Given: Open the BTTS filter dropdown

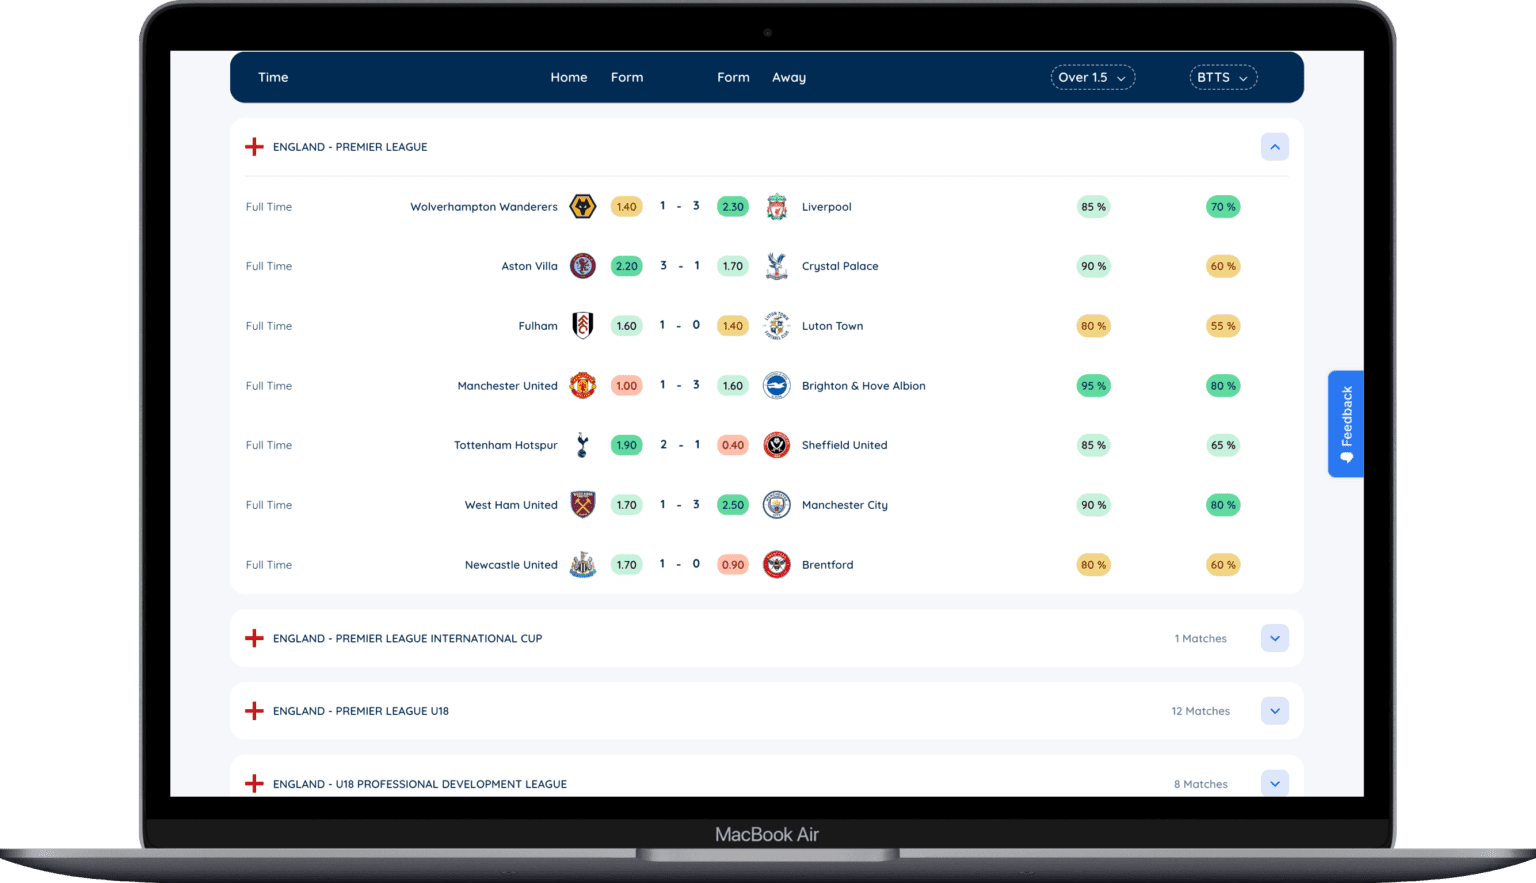Looking at the screenshot, I should (1223, 77).
